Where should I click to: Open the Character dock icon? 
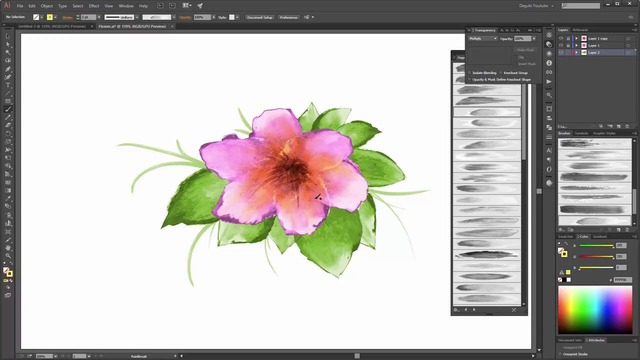tap(549, 151)
